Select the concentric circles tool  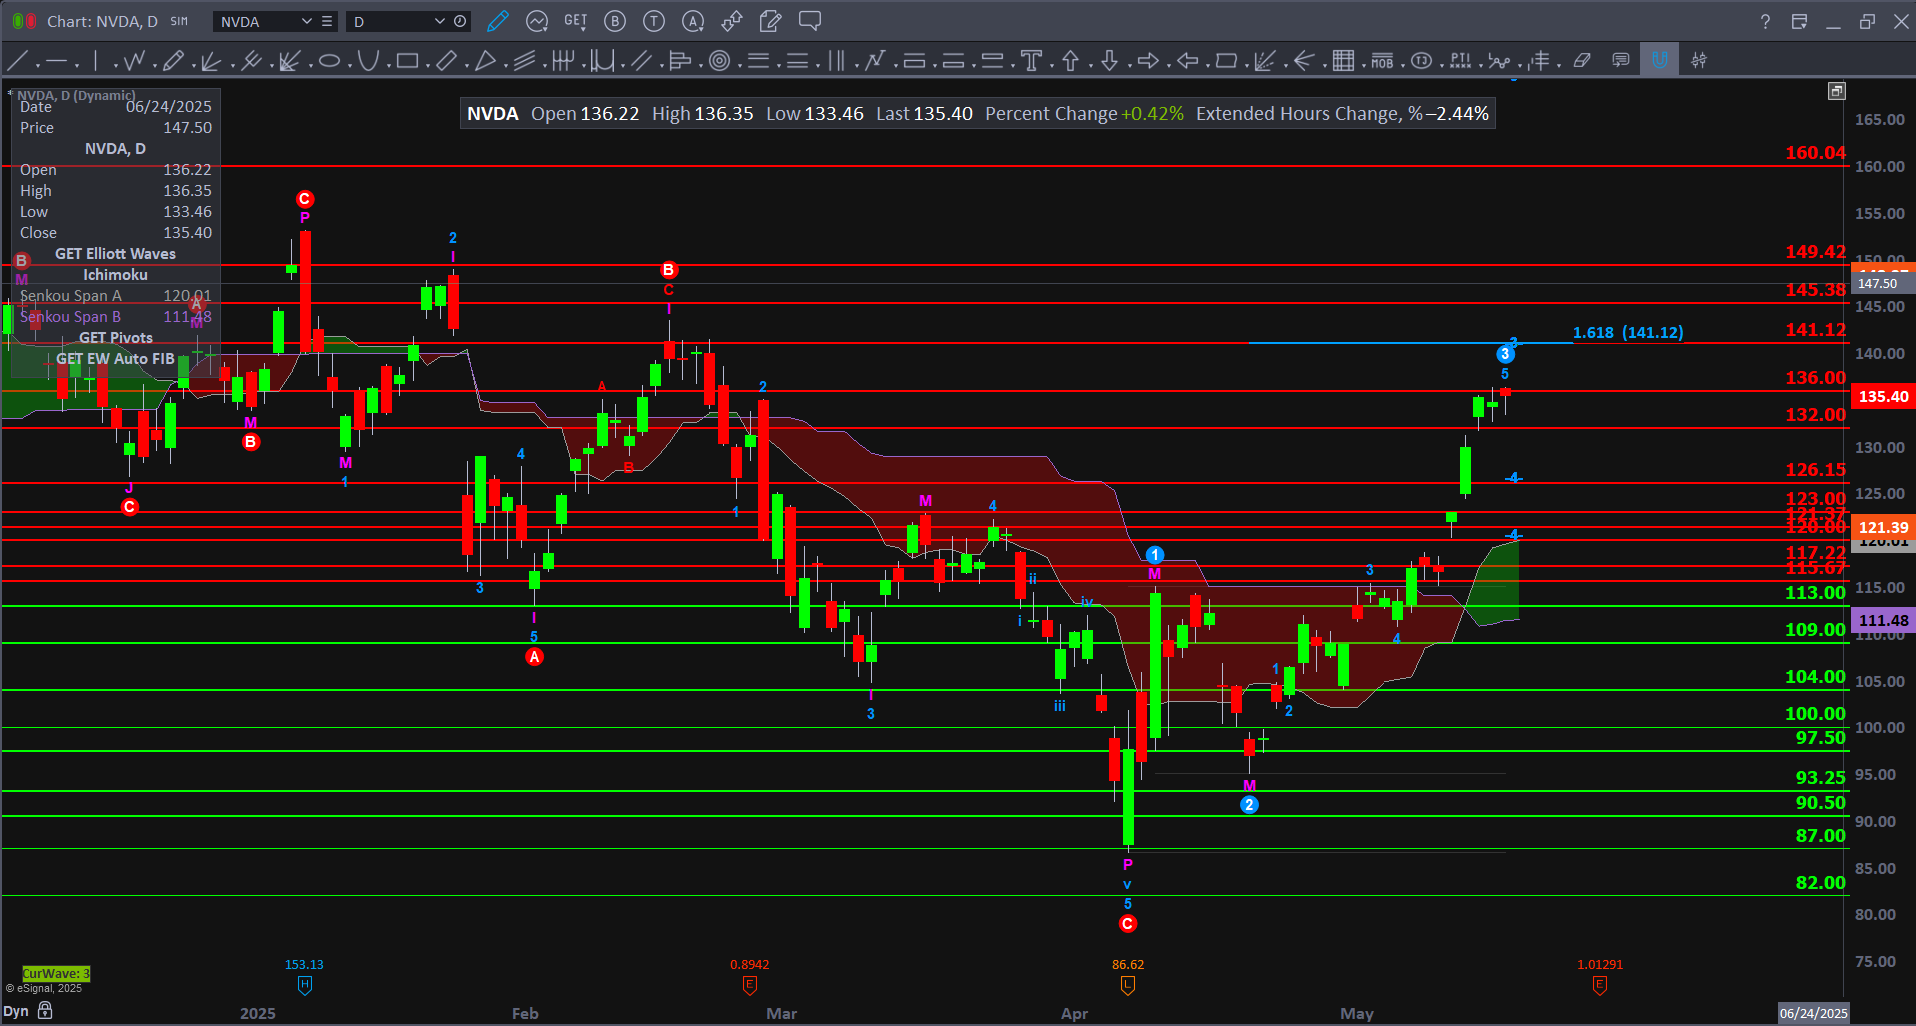coord(719,61)
